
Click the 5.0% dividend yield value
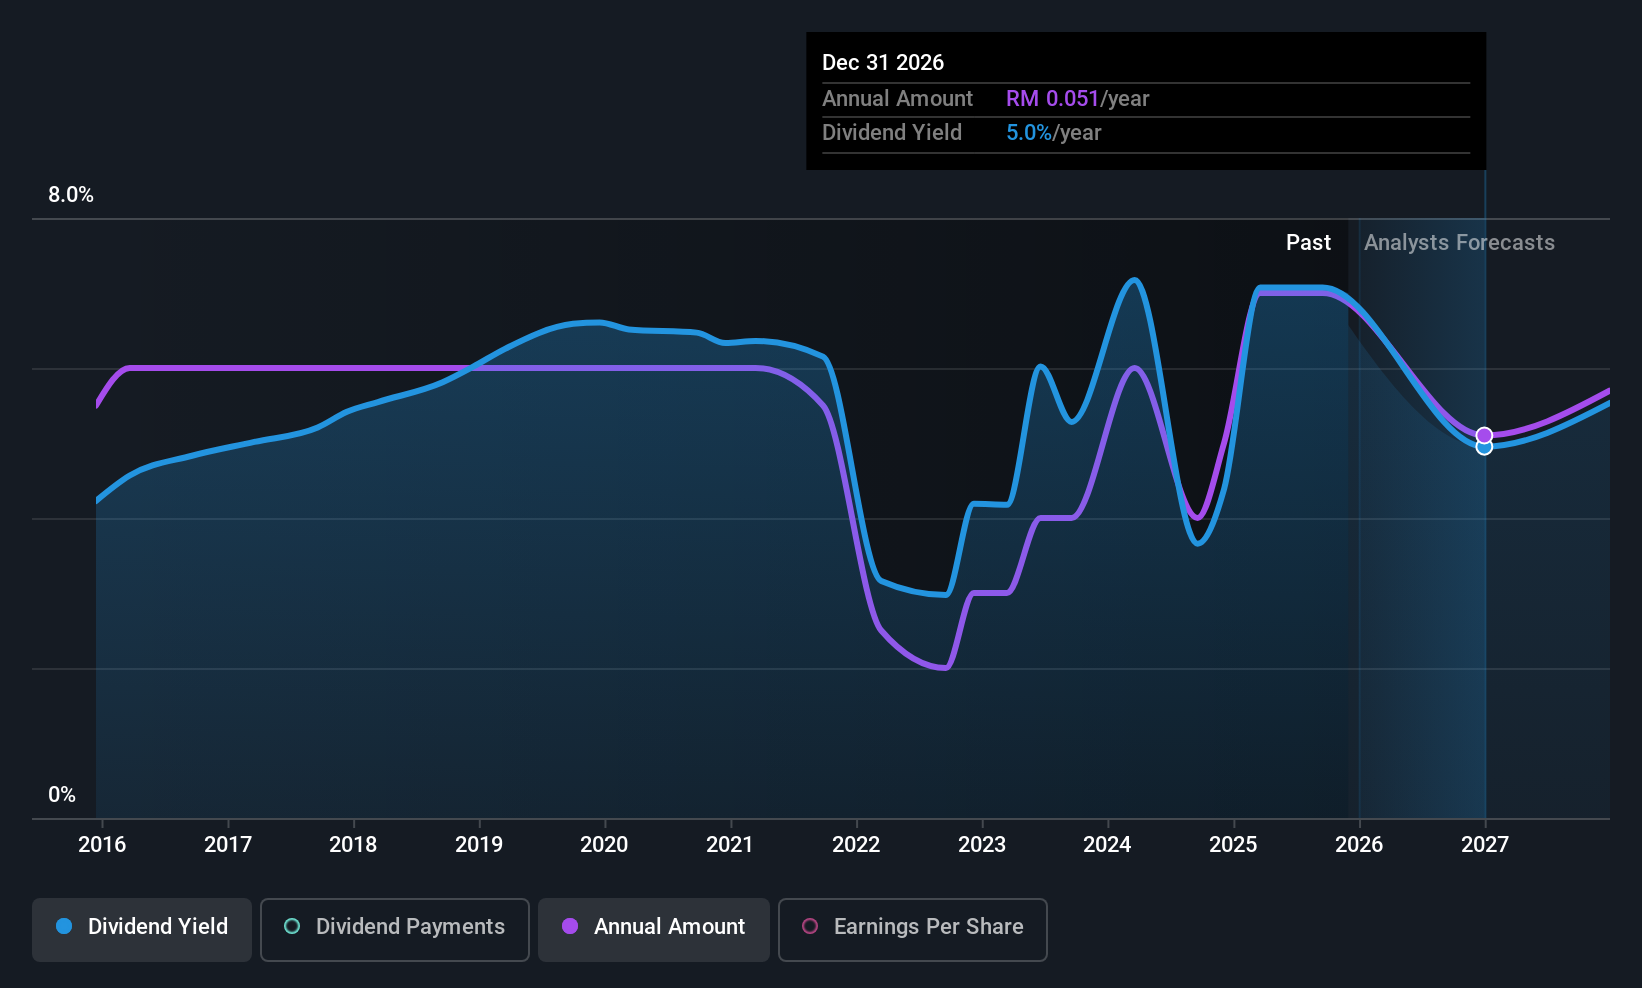(x=1029, y=133)
